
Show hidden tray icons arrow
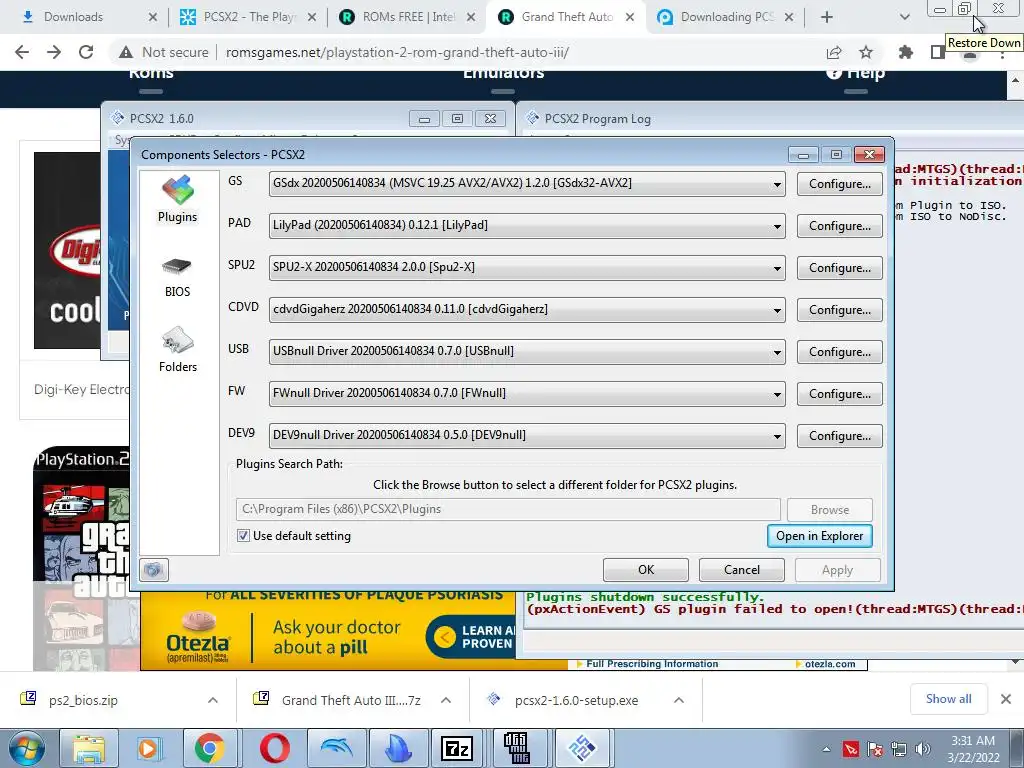coord(826,749)
